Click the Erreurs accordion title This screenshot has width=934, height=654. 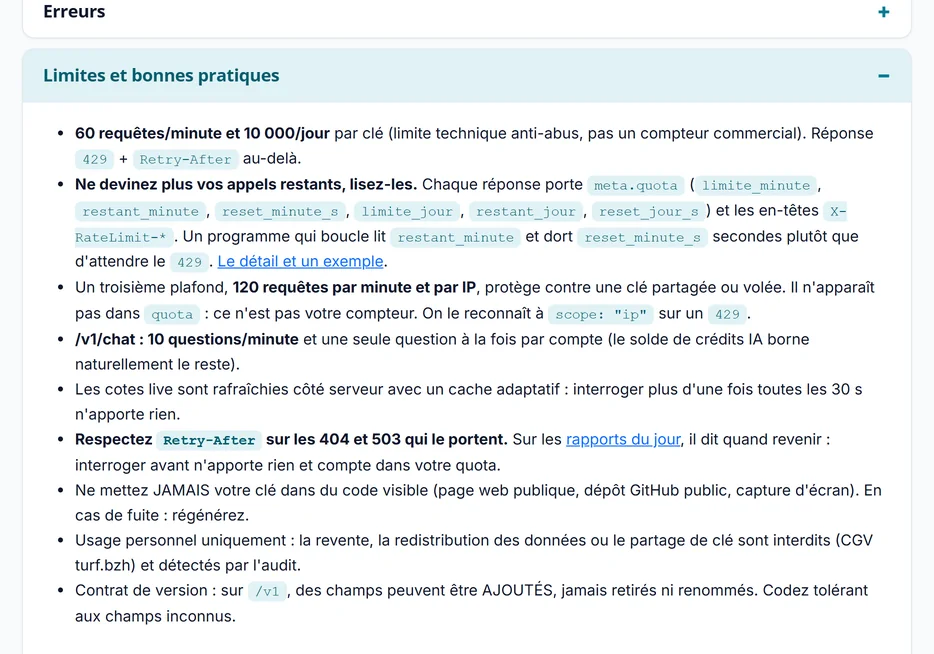click(74, 11)
